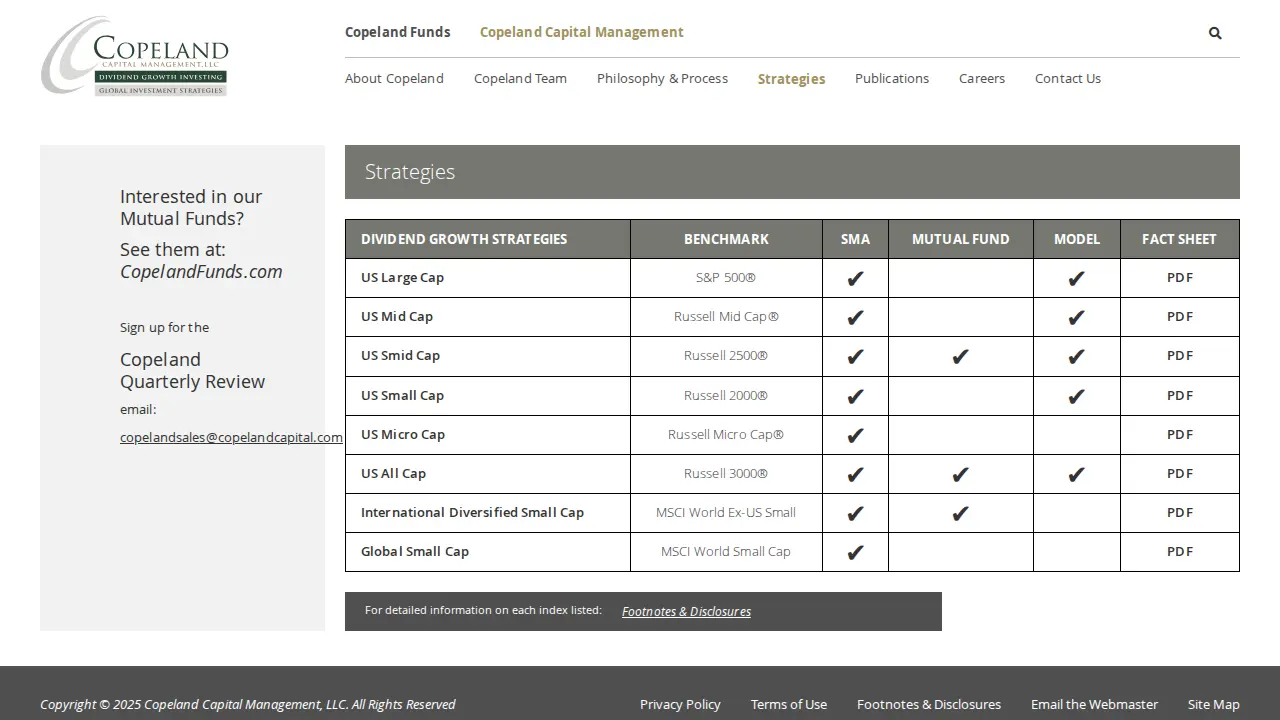Click Contact Us in navigation

pyautogui.click(x=1068, y=78)
